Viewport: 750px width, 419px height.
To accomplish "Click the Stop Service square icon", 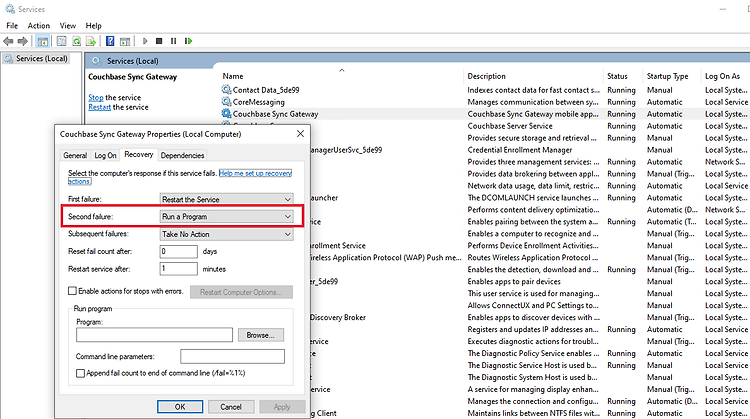I will tap(159, 41).
